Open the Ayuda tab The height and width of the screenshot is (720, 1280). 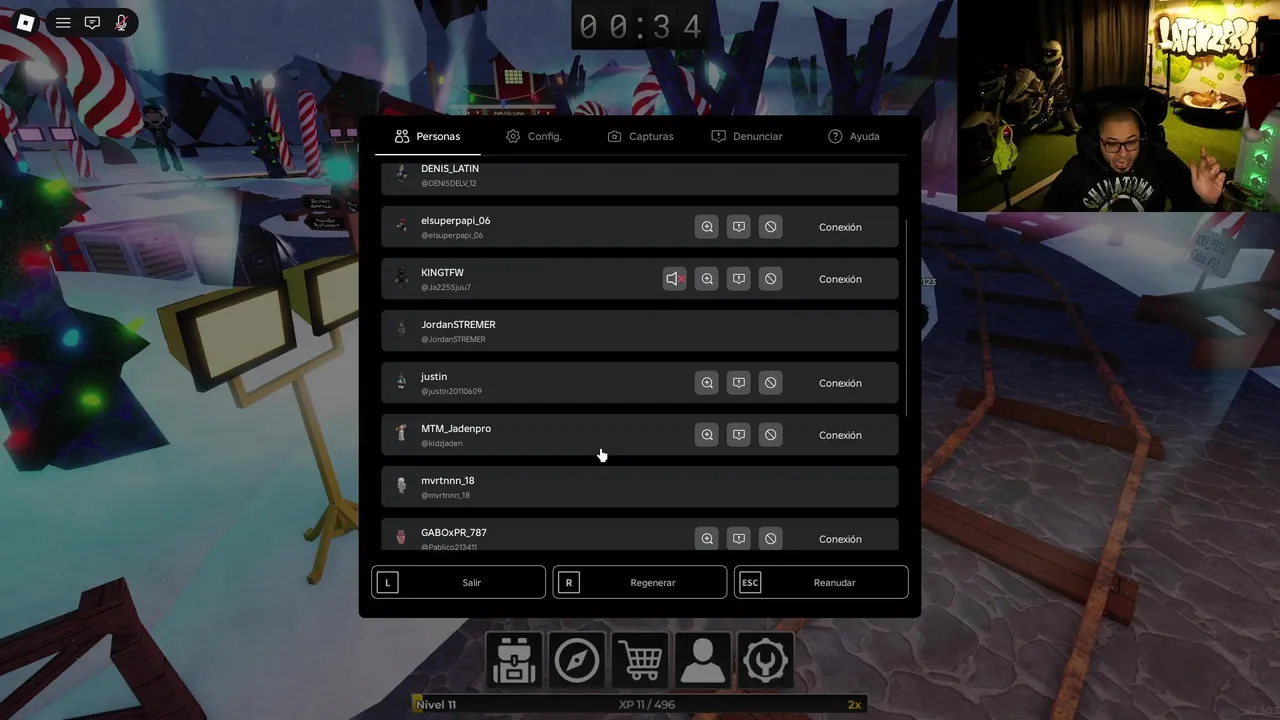point(854,136)
